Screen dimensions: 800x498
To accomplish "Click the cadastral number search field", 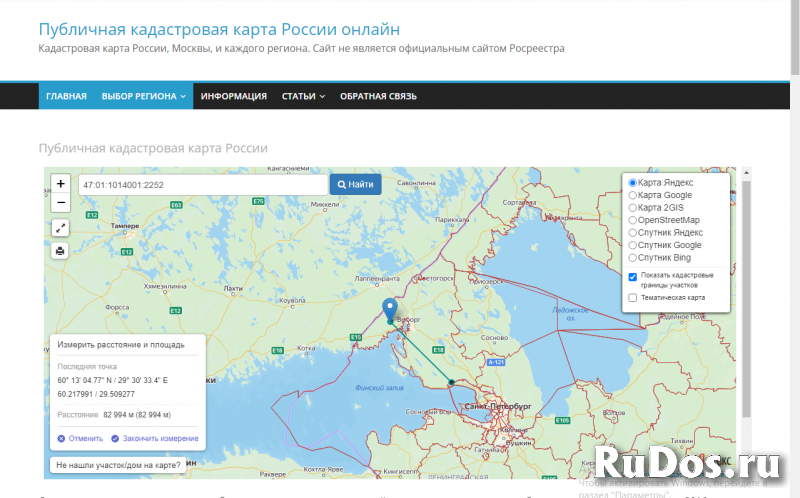I will (203, 185).
